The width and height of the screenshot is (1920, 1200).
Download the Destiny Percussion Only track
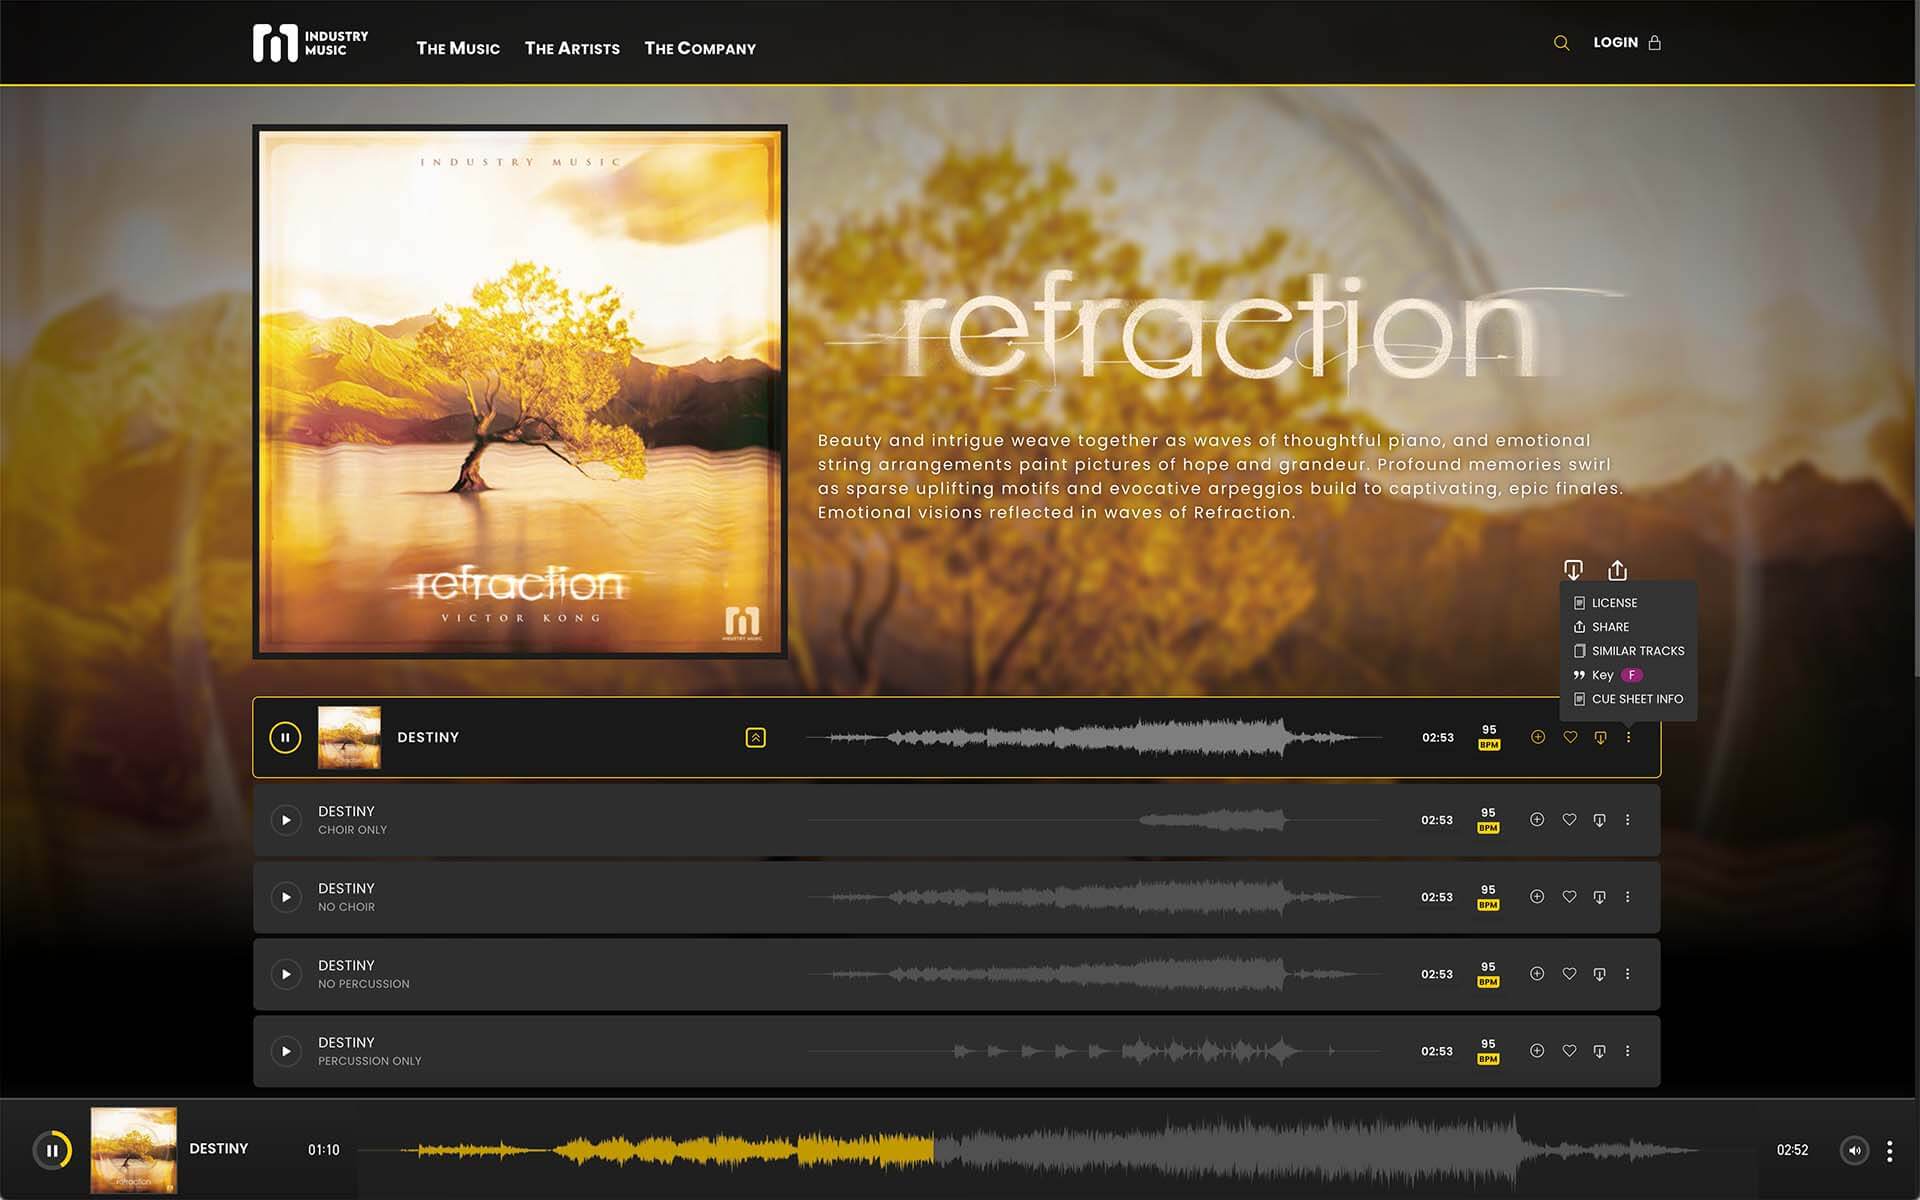point(1599,1051)
